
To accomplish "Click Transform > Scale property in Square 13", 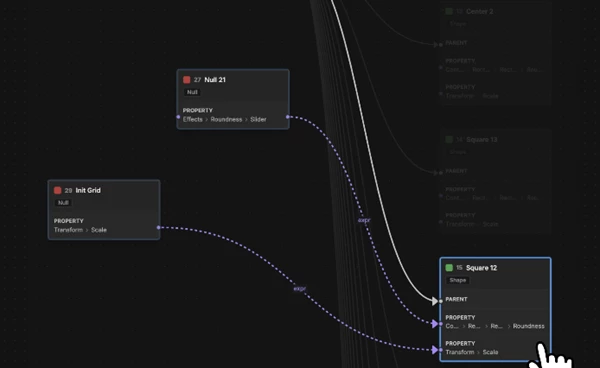I will (x=472, y=224).
